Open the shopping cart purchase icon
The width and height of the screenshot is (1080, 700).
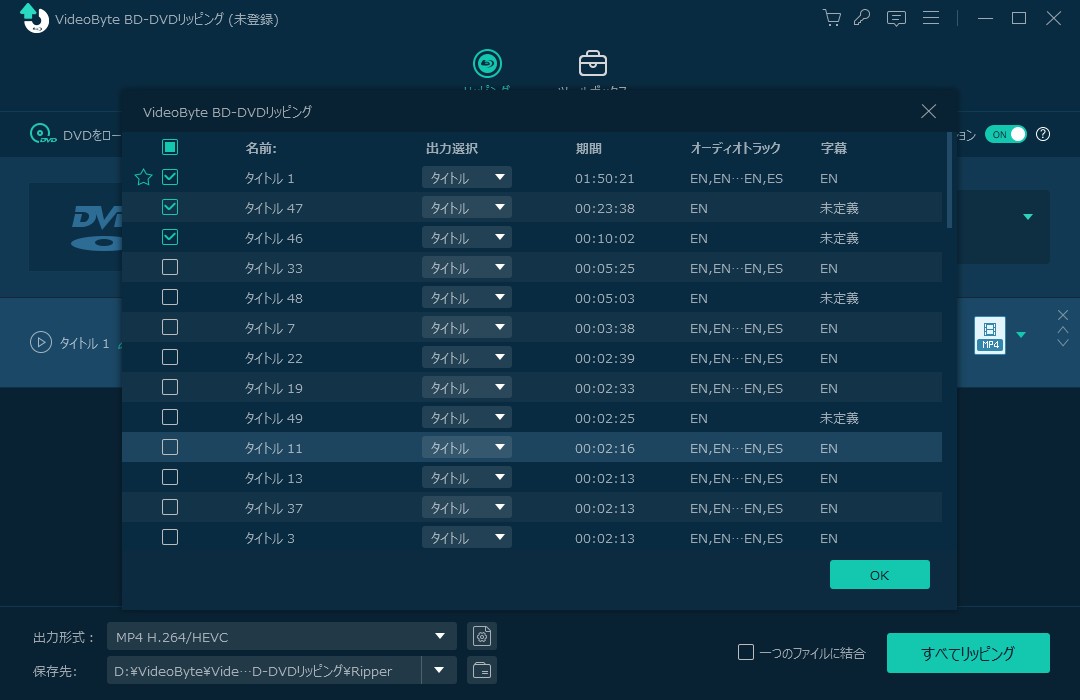point(832,18)
